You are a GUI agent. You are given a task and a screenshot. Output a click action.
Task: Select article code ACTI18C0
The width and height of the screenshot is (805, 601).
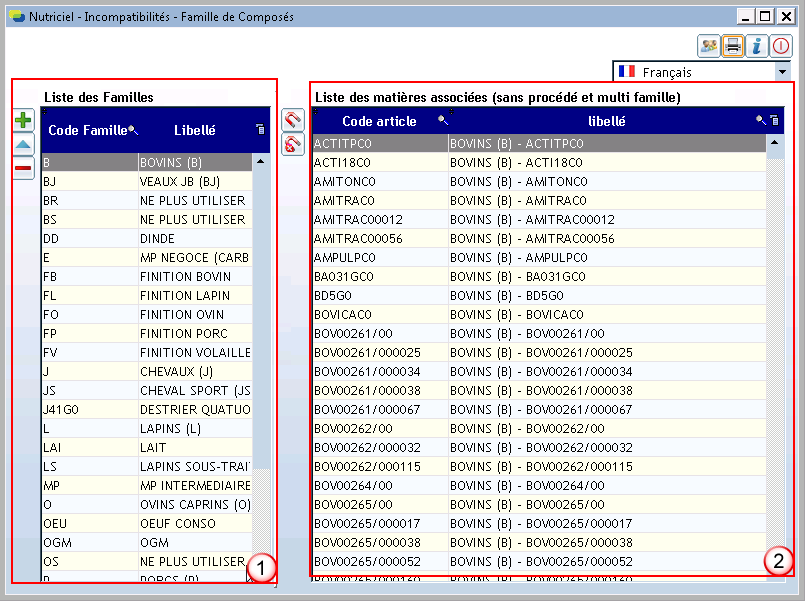[342, 162]
